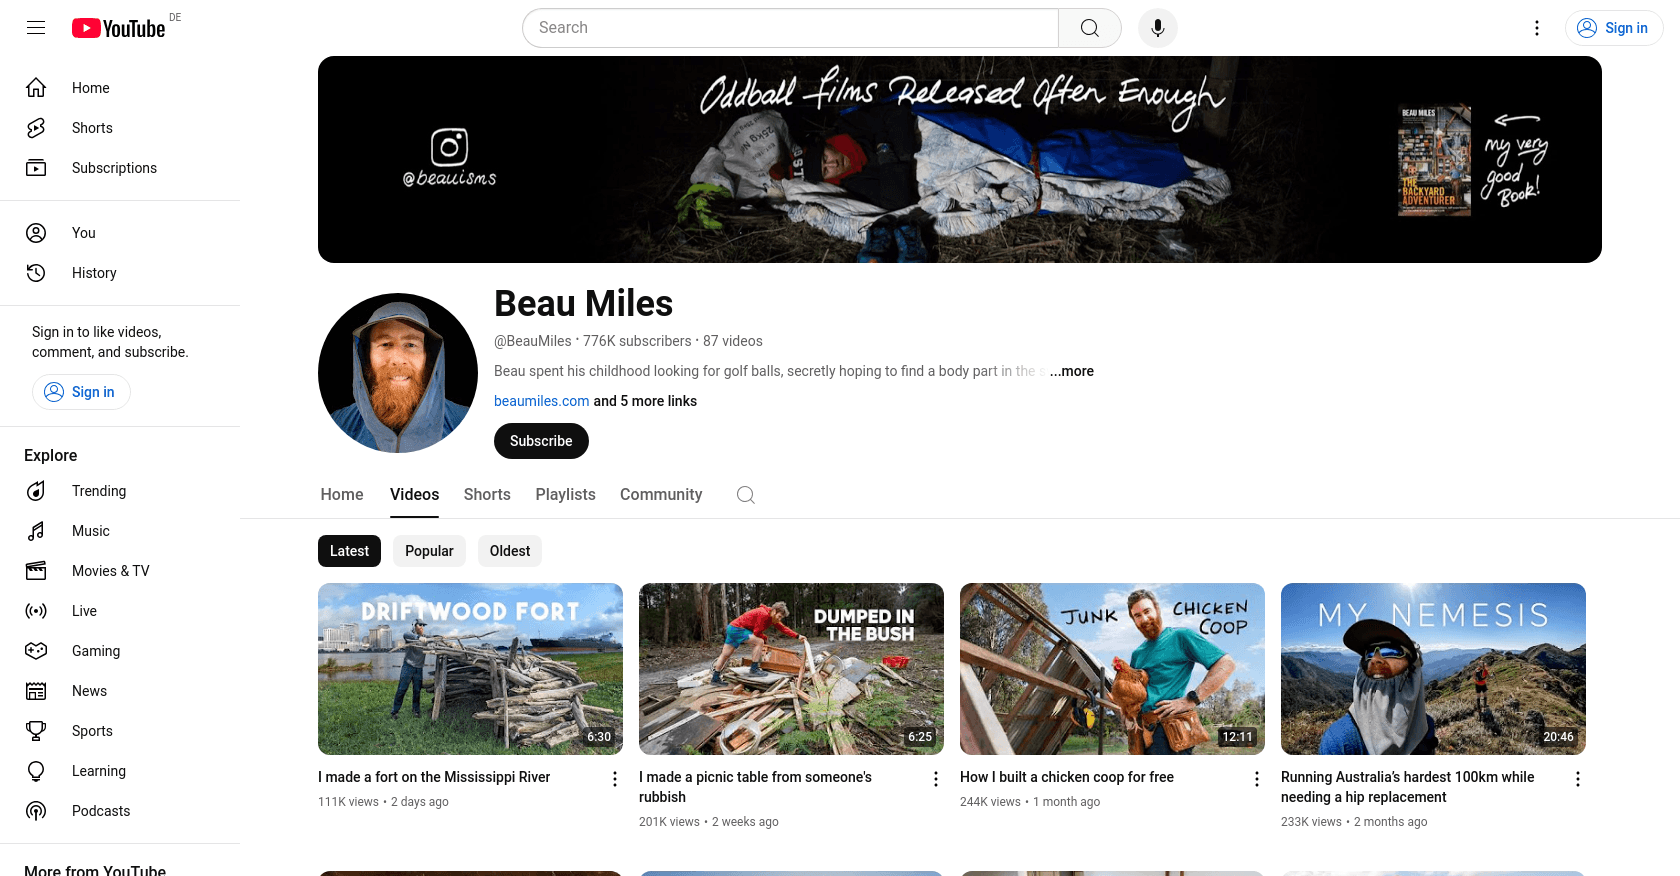Select the Latest sort chip
This screenshot has height=876, width=1680.
pyautogui.click(x=349, y=551)
